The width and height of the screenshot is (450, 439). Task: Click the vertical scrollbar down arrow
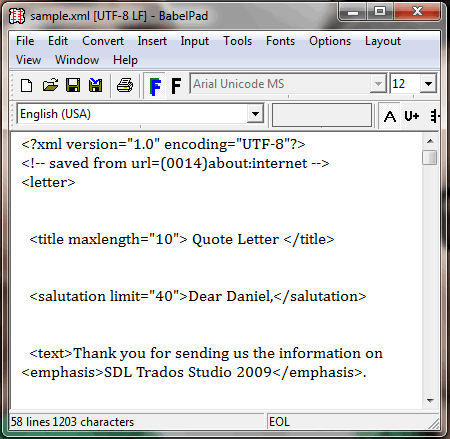pyautogui.click(x=430, y=400)
